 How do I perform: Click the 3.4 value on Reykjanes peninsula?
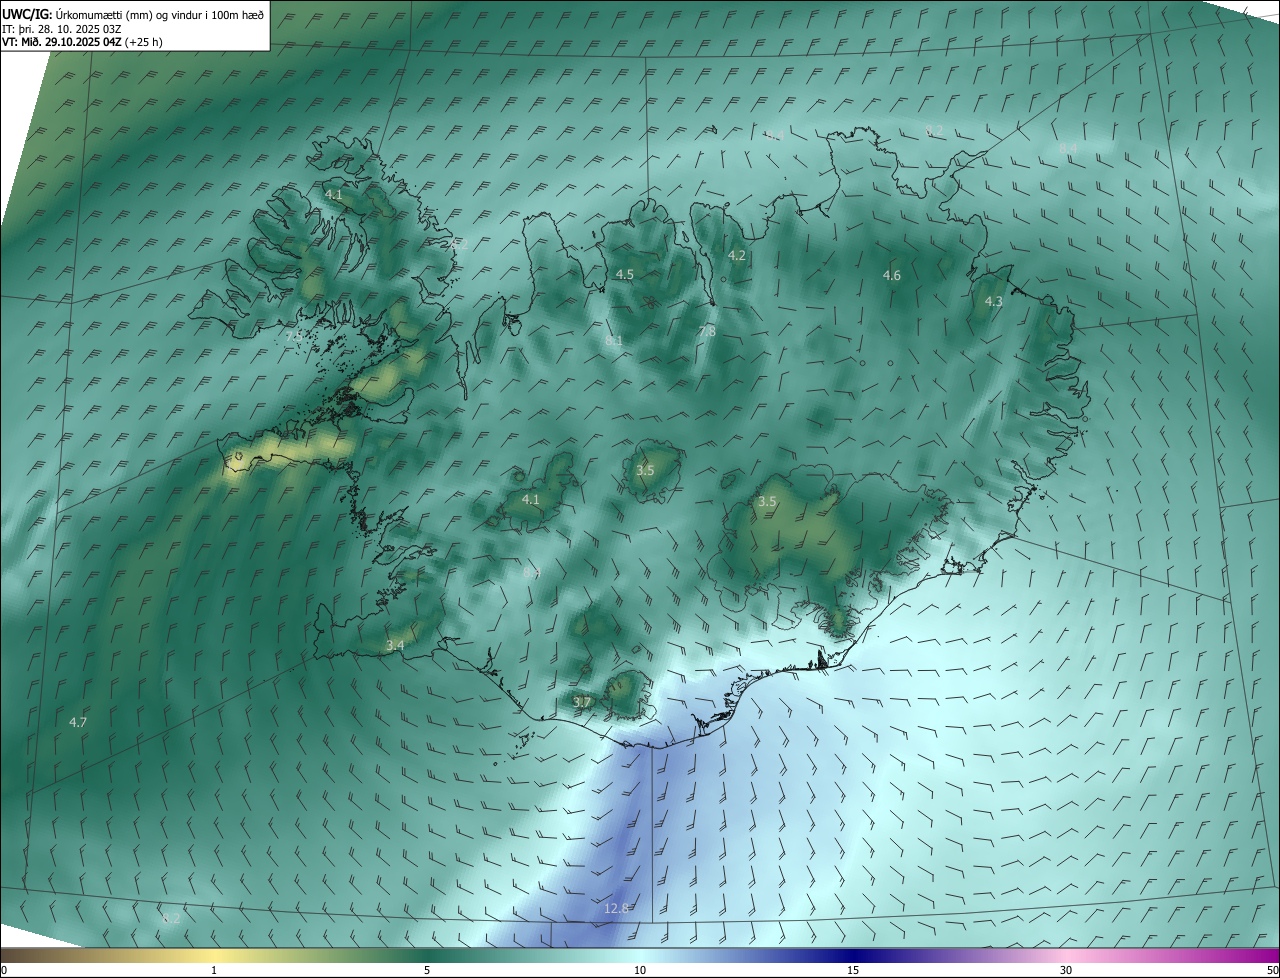[x=395, y=646]
